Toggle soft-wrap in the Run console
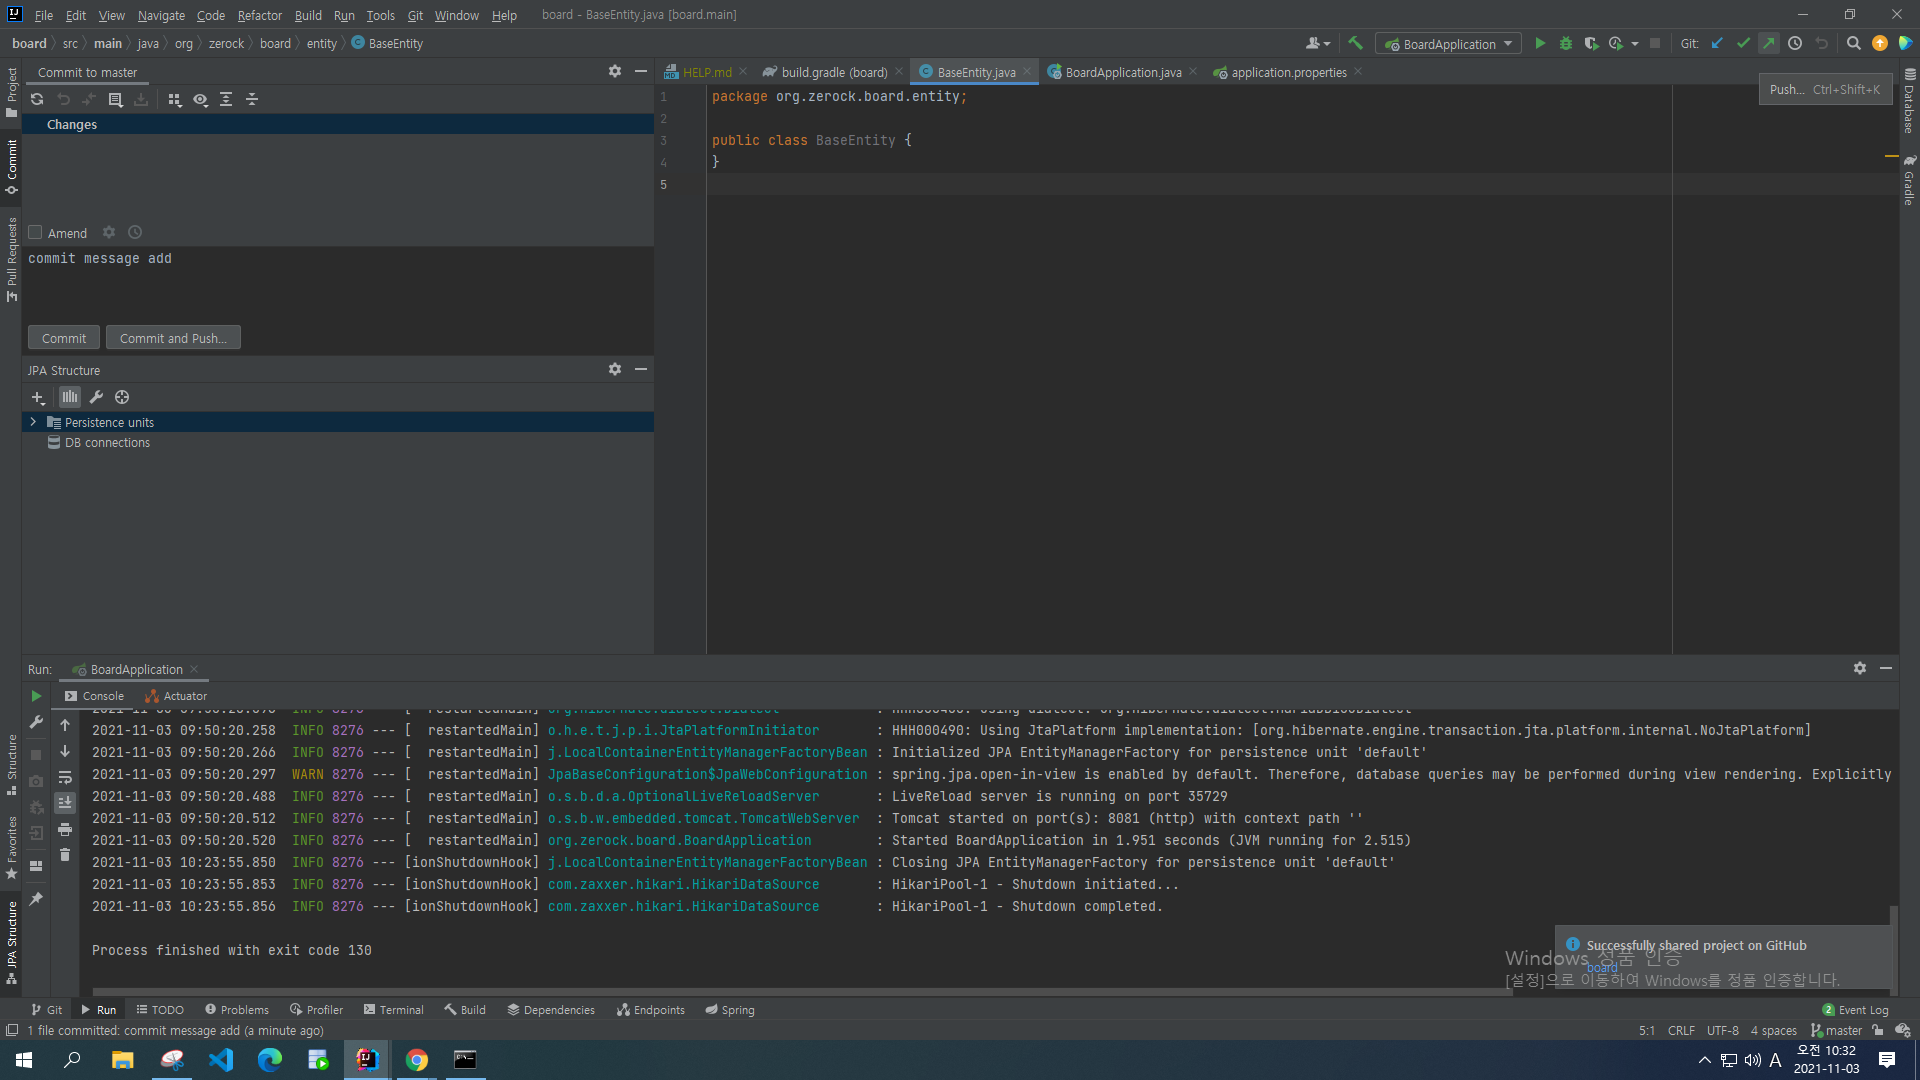 click(x=65, y=777)
